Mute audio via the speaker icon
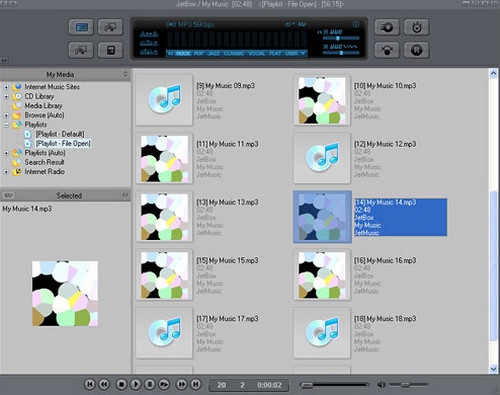The image size is (500, 395). point(381,385)
